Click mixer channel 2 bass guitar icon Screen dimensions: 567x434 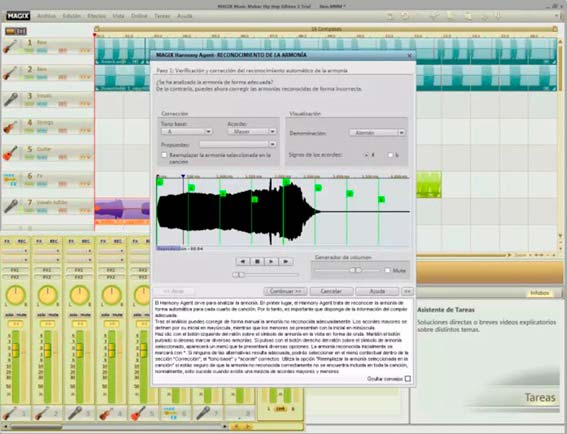pos(42,413)
